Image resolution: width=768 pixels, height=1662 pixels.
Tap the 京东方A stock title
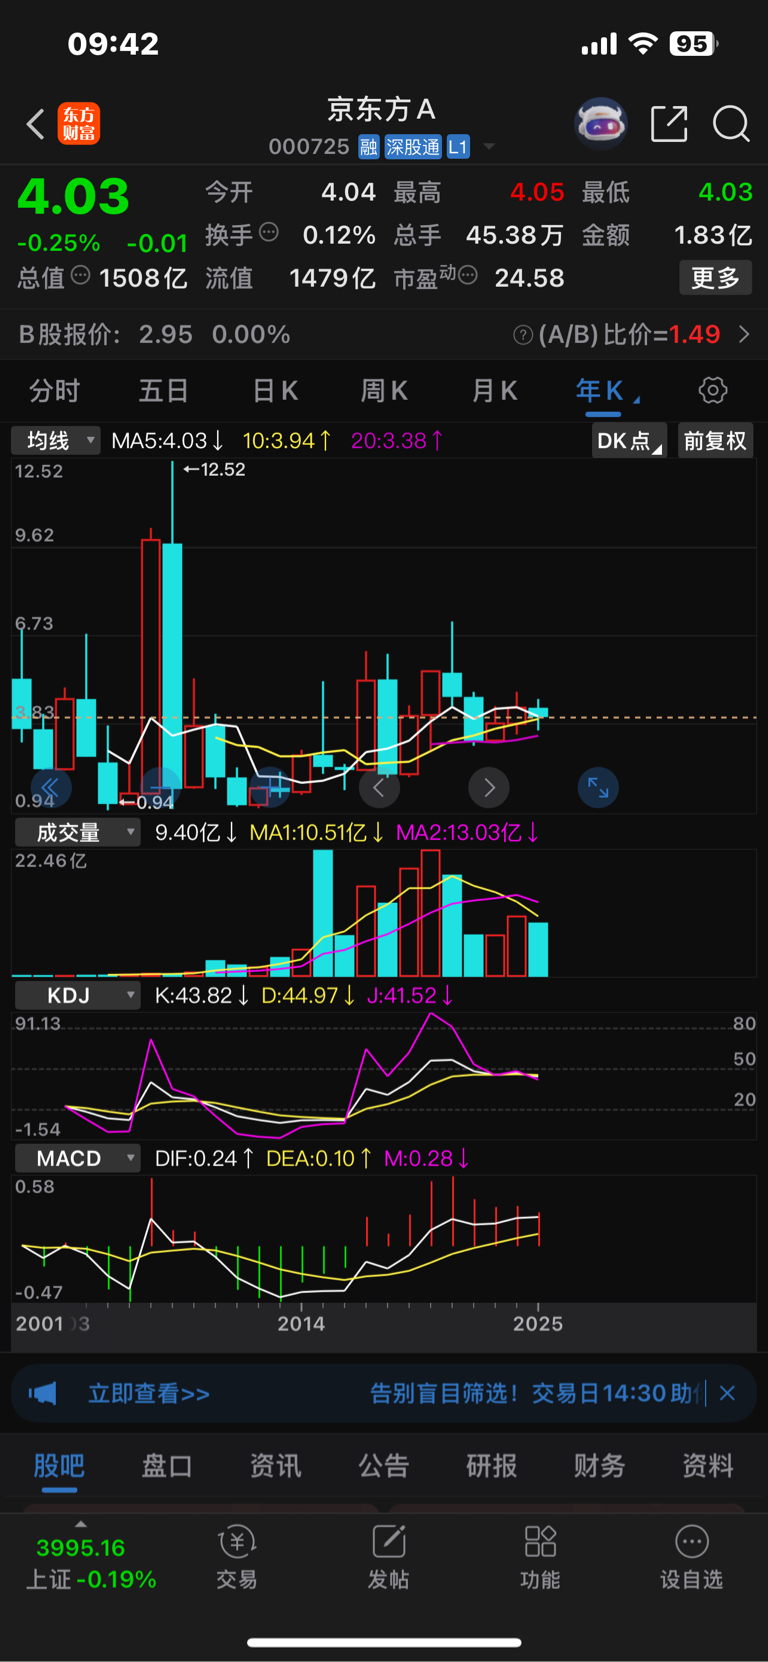tap(382, 109)
